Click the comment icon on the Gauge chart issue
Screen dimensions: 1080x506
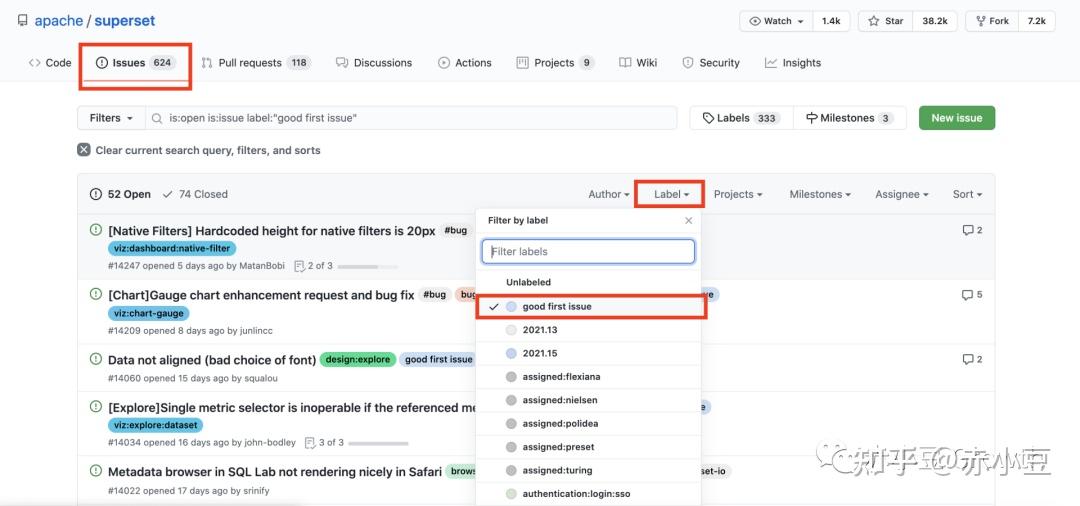(x=967, y=295)
